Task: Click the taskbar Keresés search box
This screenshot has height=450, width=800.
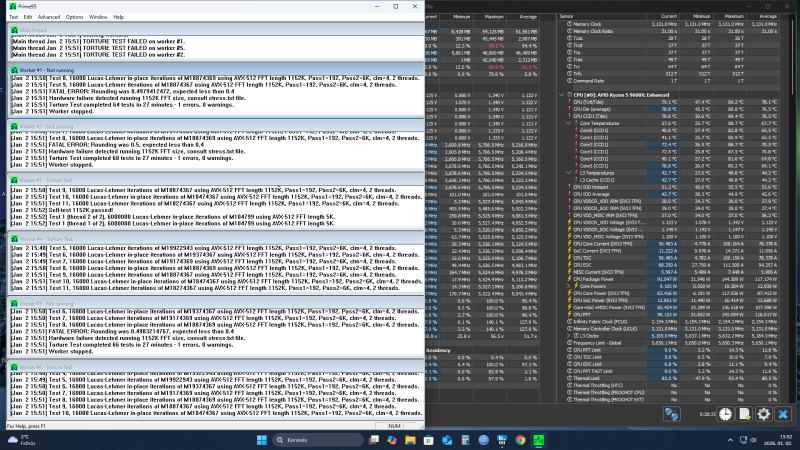Action: tap(318, 440)
